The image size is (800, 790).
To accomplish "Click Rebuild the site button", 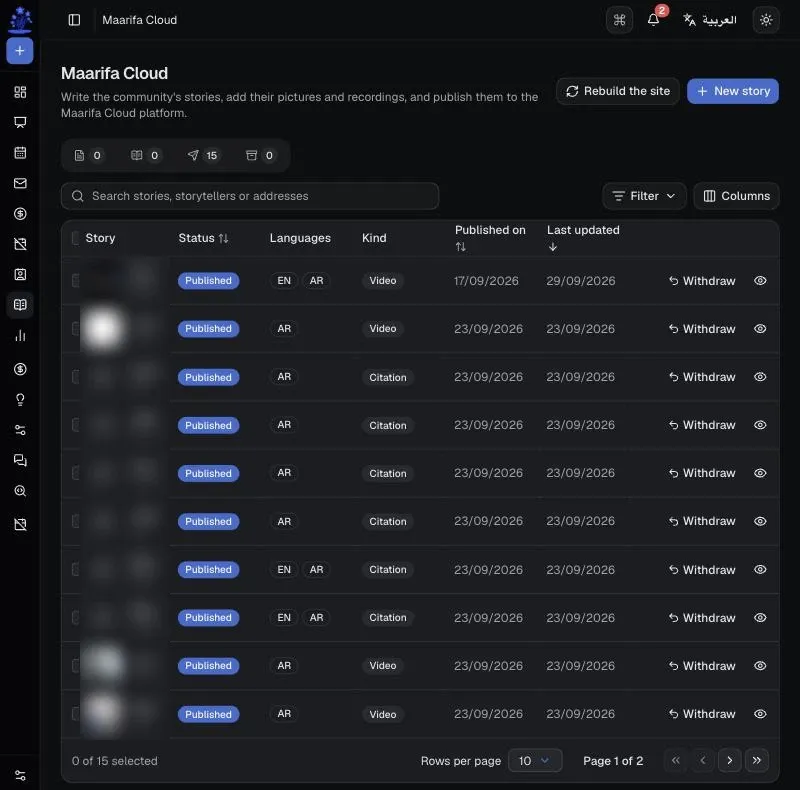I will click(x=618, y=91).
